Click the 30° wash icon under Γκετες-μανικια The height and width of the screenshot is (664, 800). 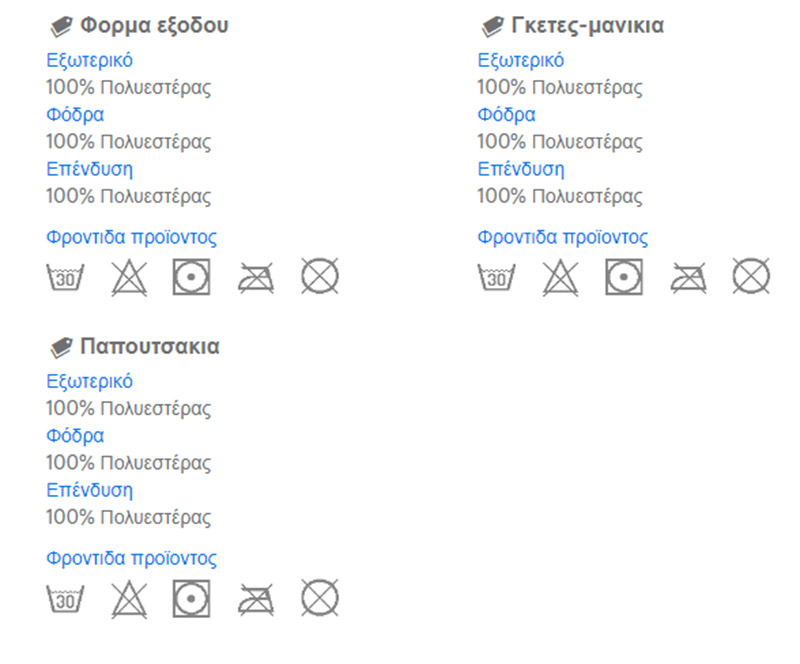[x=496, y=277]
